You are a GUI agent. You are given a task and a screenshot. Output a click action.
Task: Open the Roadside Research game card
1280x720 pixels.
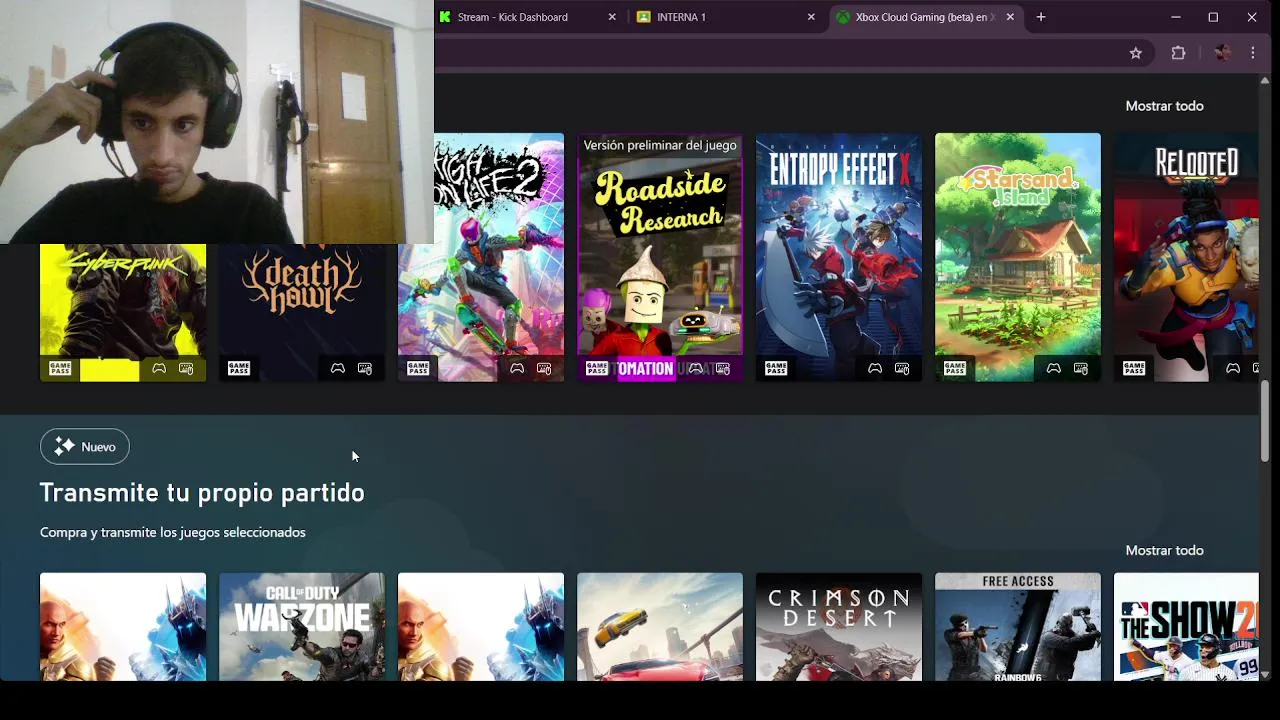coord(660,258)
